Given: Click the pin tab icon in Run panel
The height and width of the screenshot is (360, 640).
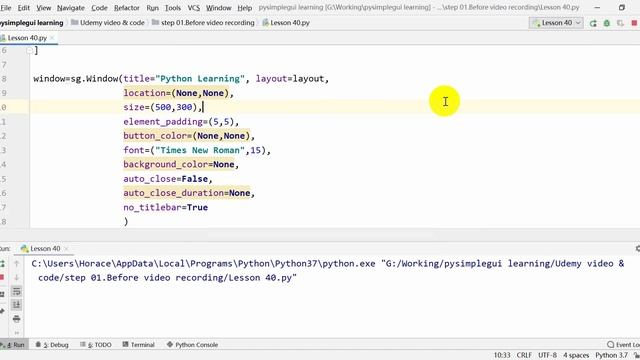Looking at the screenshot, I should 2,311.
